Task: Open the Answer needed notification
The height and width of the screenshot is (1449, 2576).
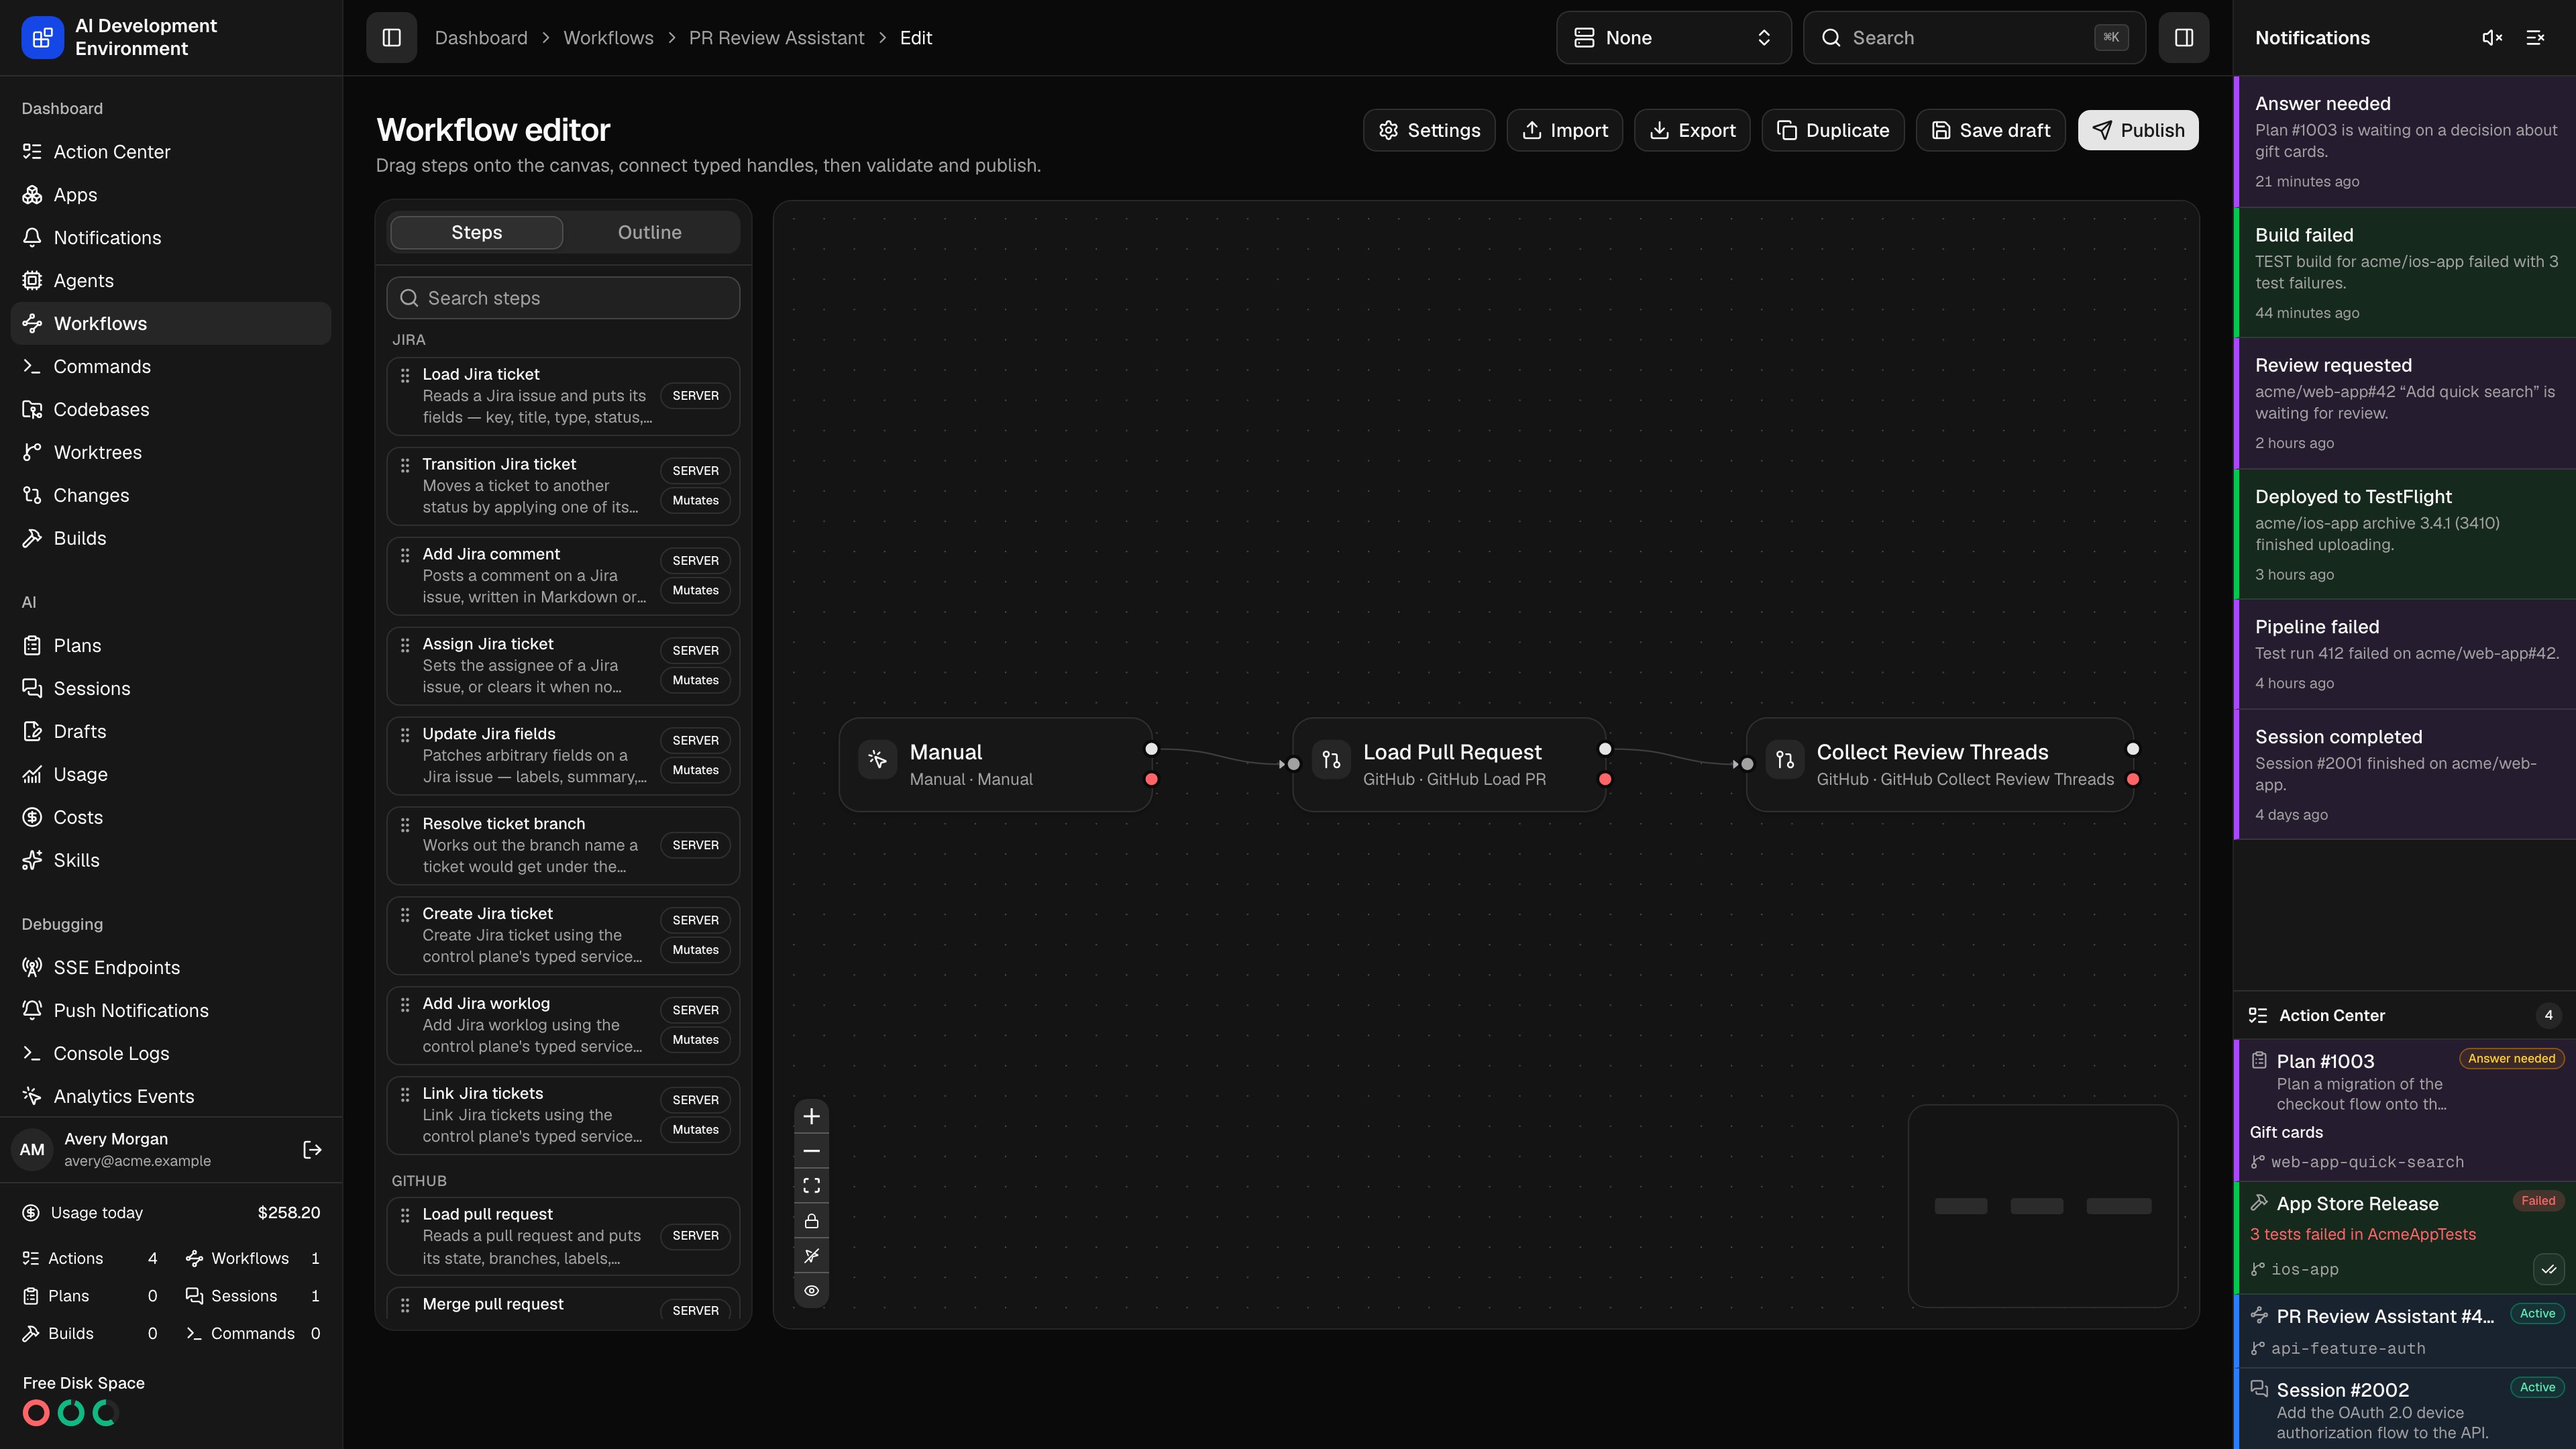Action: (x=2405, y=142)
